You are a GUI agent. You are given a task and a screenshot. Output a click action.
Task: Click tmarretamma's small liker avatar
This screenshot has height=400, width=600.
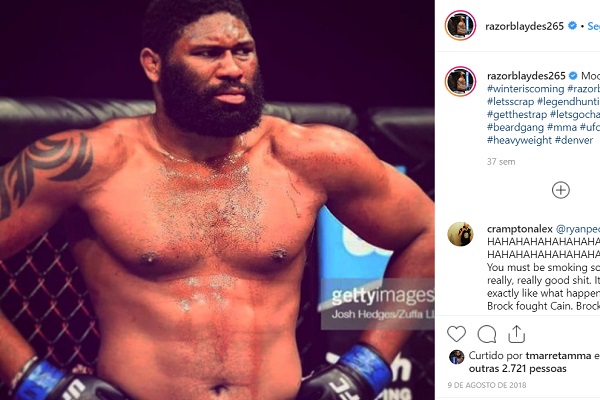coord(456,357)
